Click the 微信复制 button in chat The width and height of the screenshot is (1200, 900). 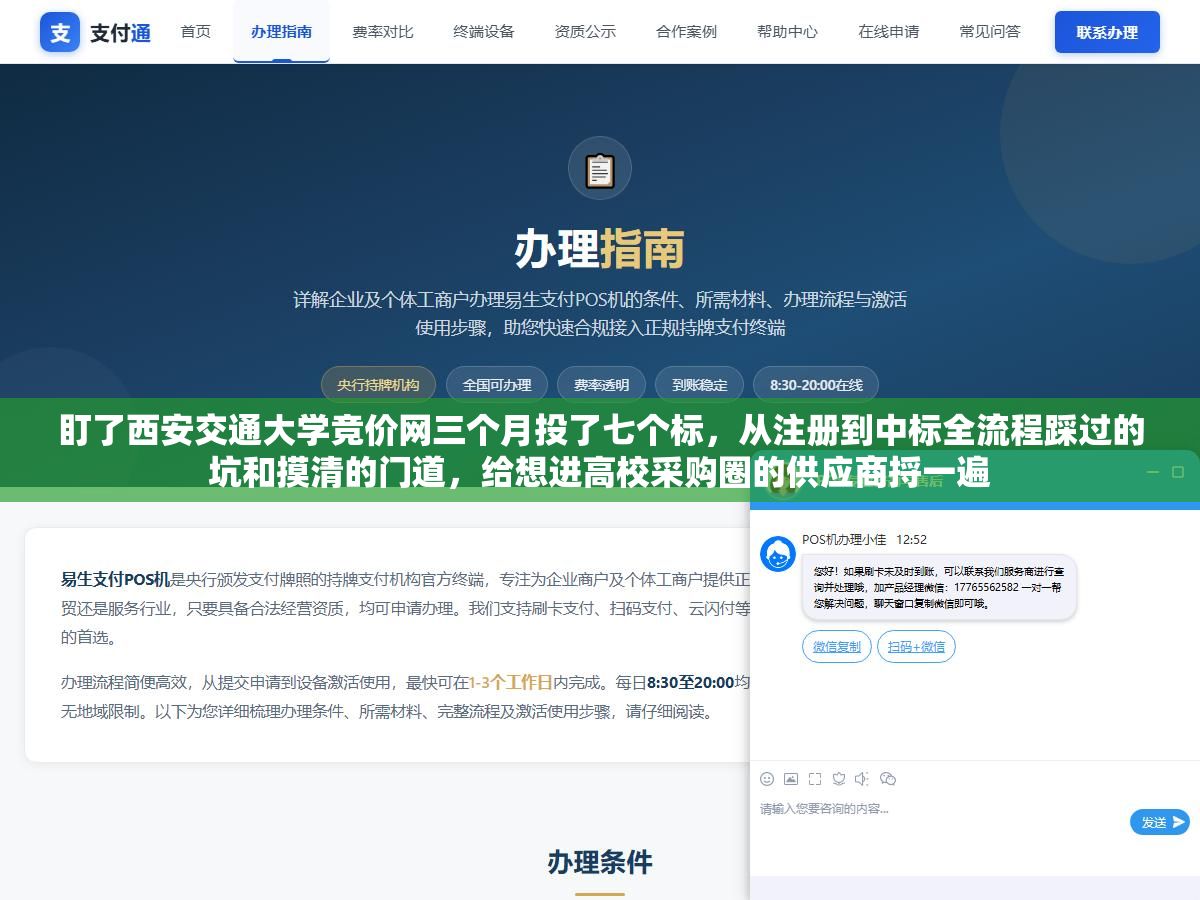click(x=837, y=647)
